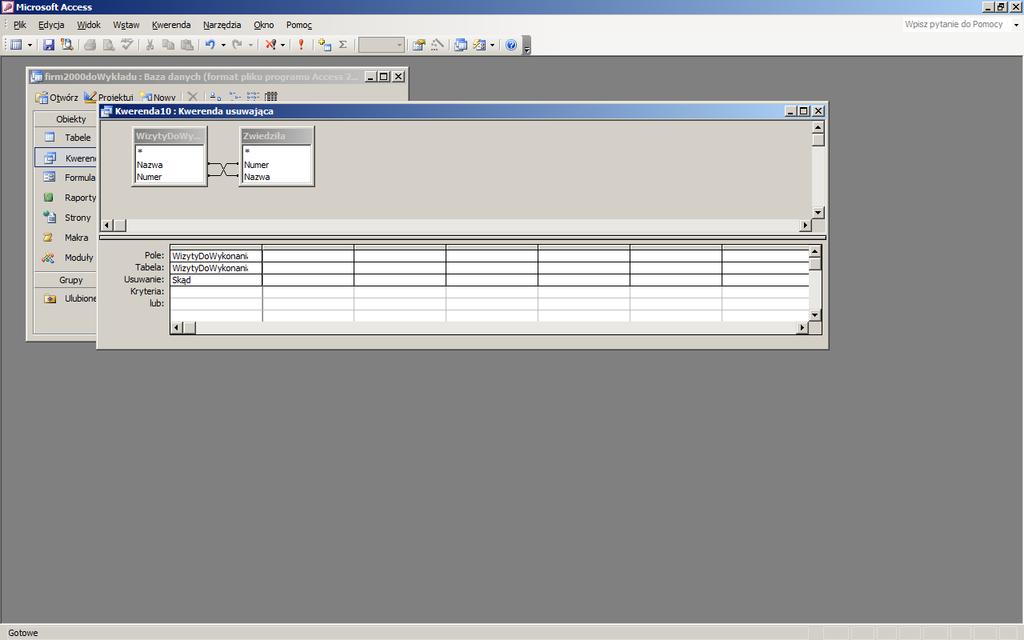Click the Undo arrow icon
The height and width of the screenshot is (640, 1024).
(x=210, y=44)
